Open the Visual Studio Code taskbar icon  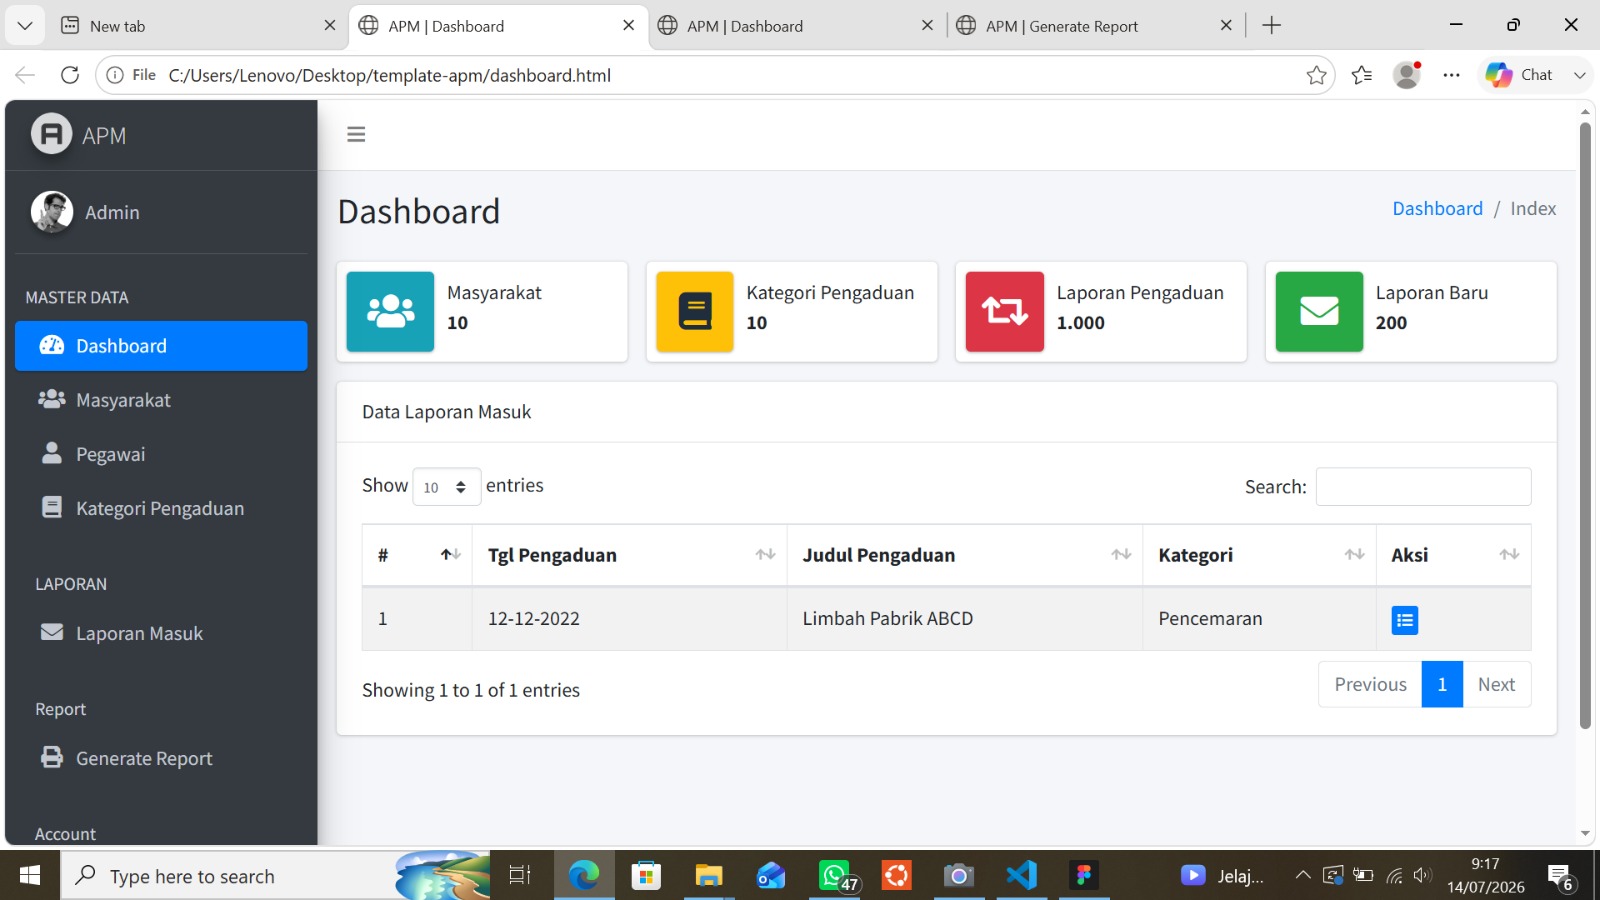tap(1021, 876)
